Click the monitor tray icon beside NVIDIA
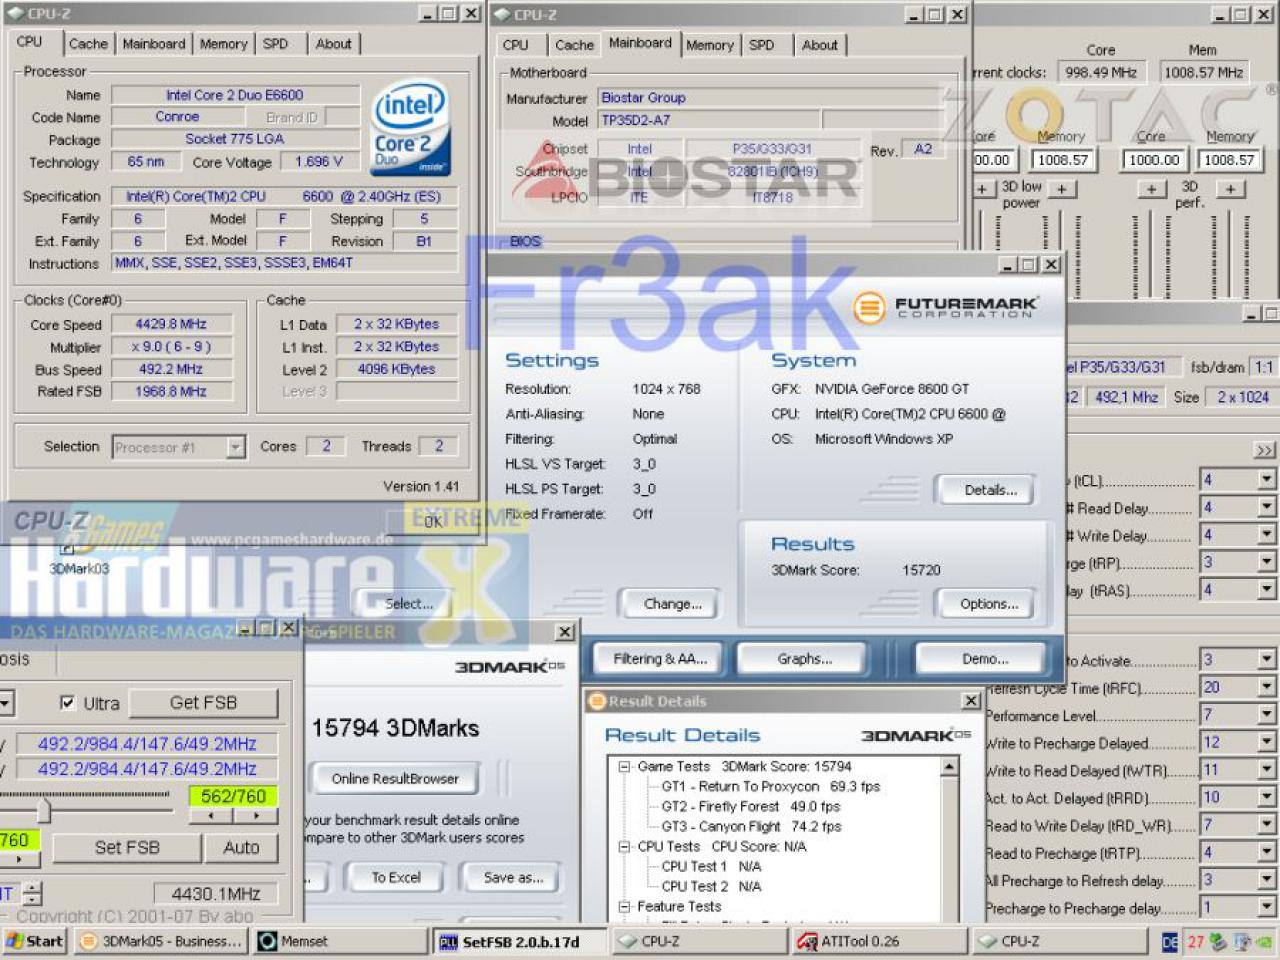The image size is (1280, 960). pyautogui.click(x=1242, y=942)
